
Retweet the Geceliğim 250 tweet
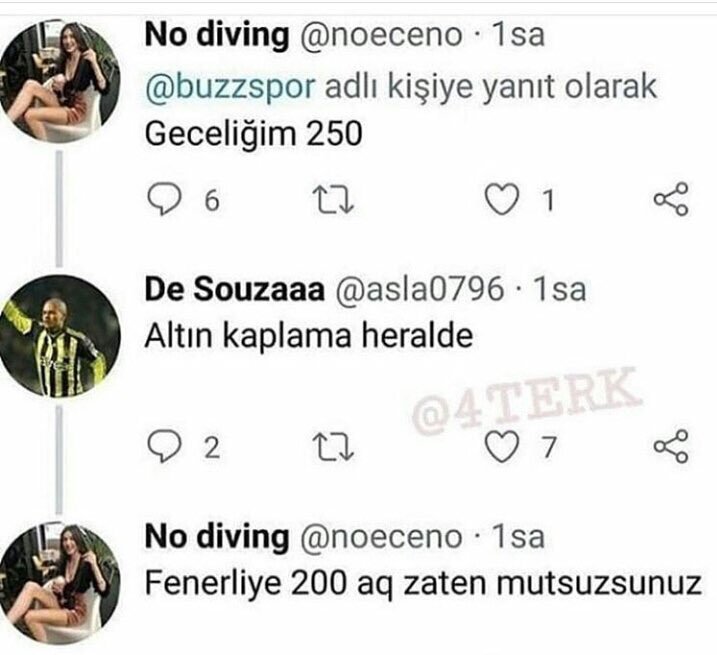[333, 200]
